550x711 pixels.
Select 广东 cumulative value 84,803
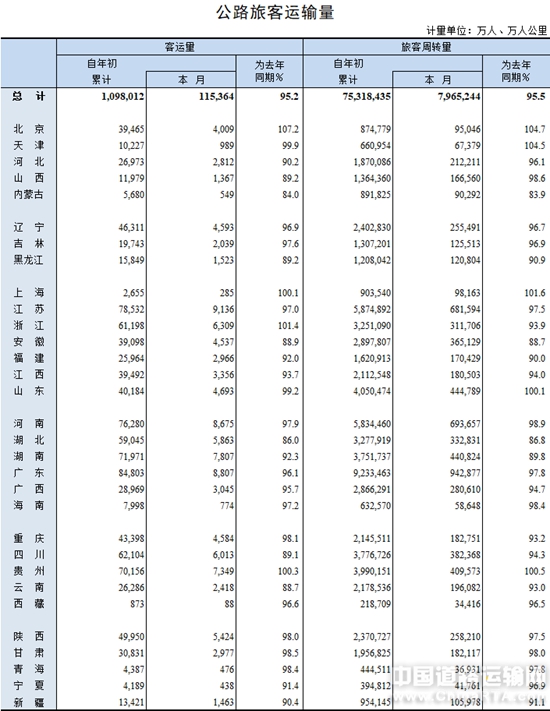(x=131, y=473)
